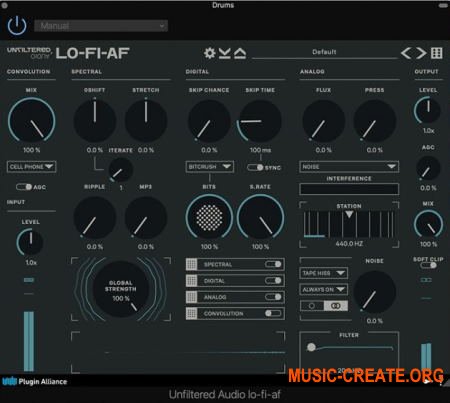450x403 pixels.
Task: Click the Convolution Mix knob
Action: pyautogui.click(x=32, y=120)
